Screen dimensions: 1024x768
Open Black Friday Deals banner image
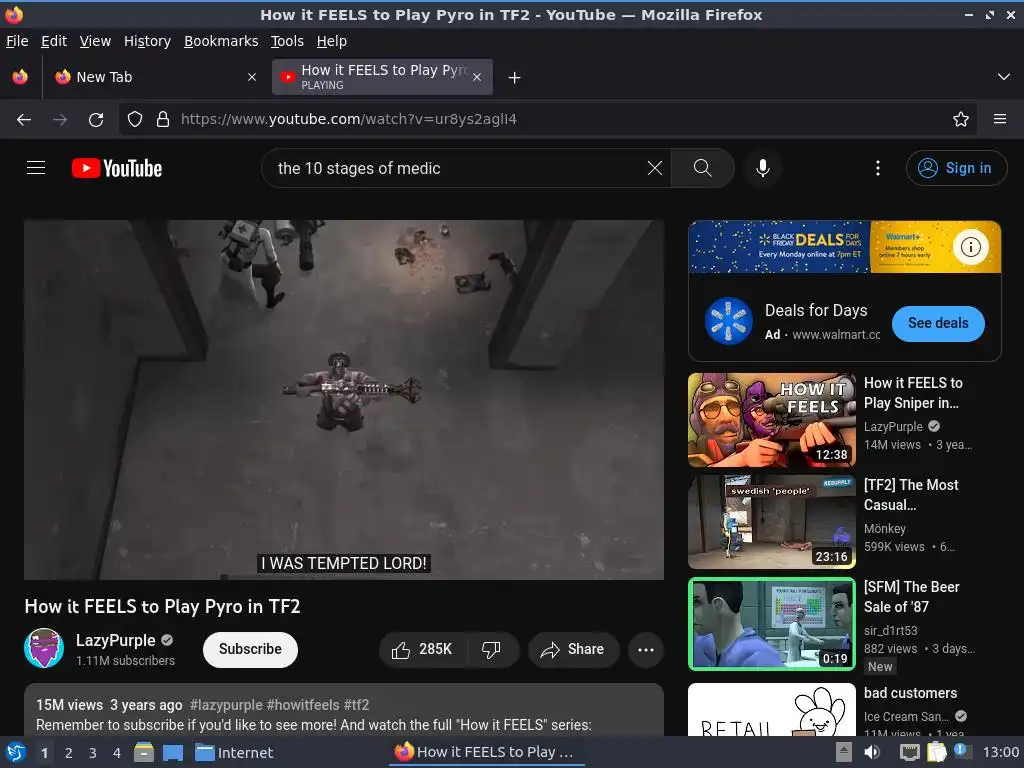[x=844, y=247]
